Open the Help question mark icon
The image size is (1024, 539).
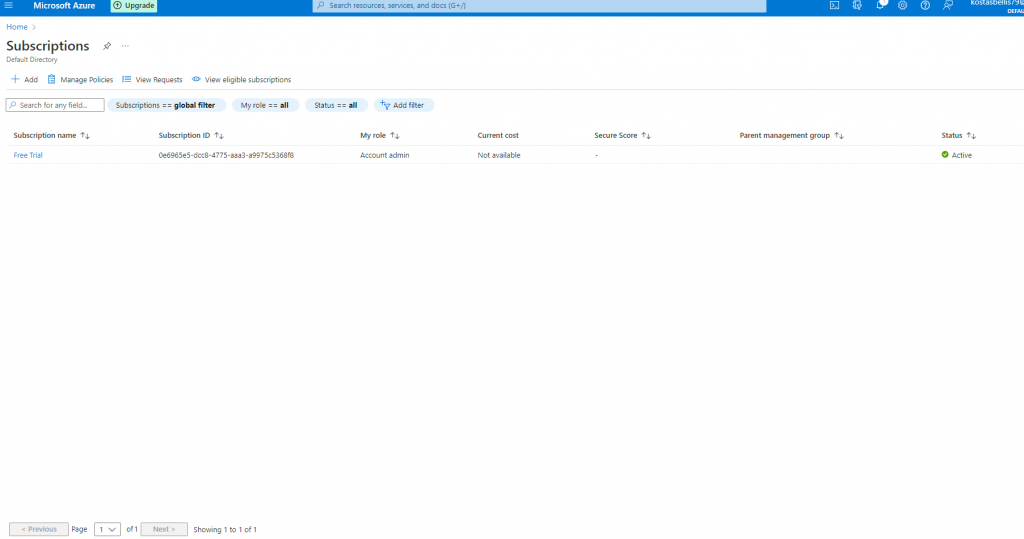(x=925, y=6)
